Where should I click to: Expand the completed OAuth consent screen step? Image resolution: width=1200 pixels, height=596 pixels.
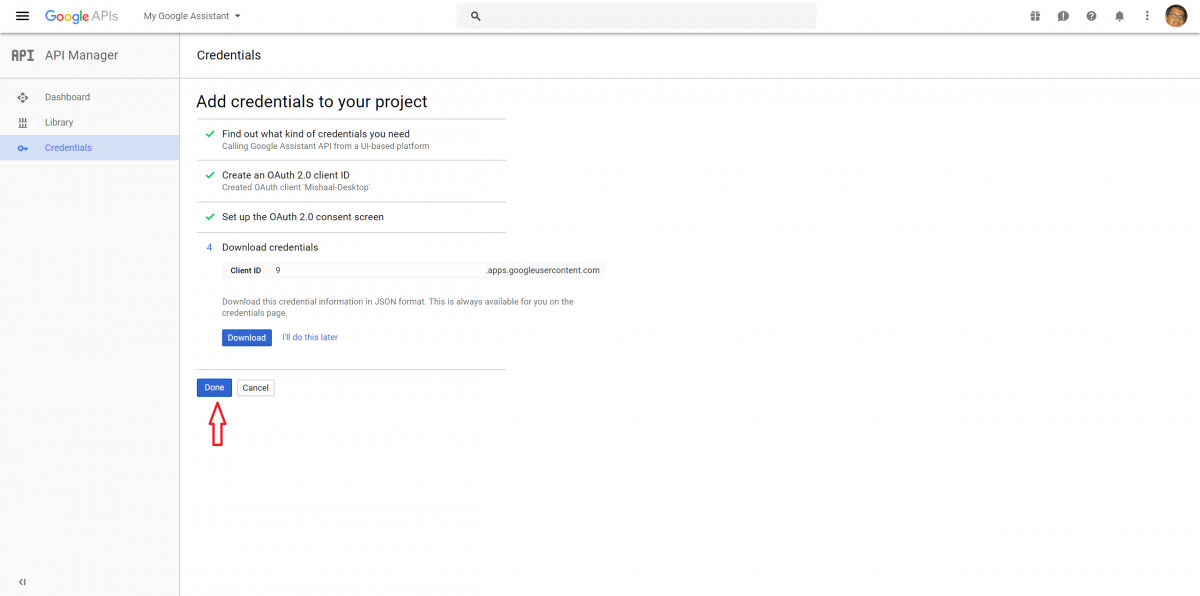[302, 216]
